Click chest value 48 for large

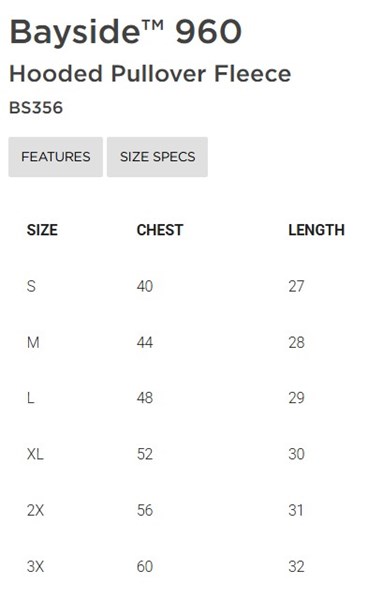point(145,398)
